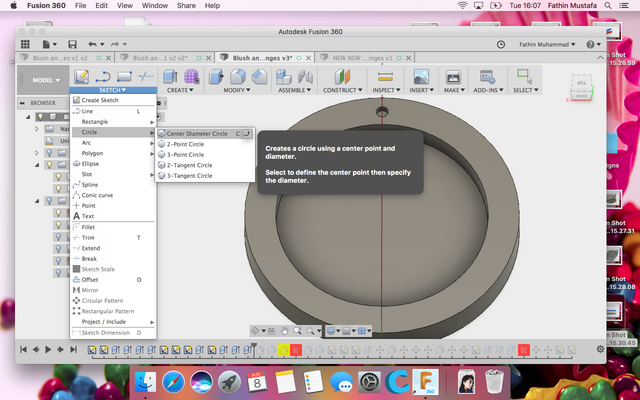Screen dimensions: 640x400
Task: Click the Add-Ins scripts icon
Action: point(487,76)
